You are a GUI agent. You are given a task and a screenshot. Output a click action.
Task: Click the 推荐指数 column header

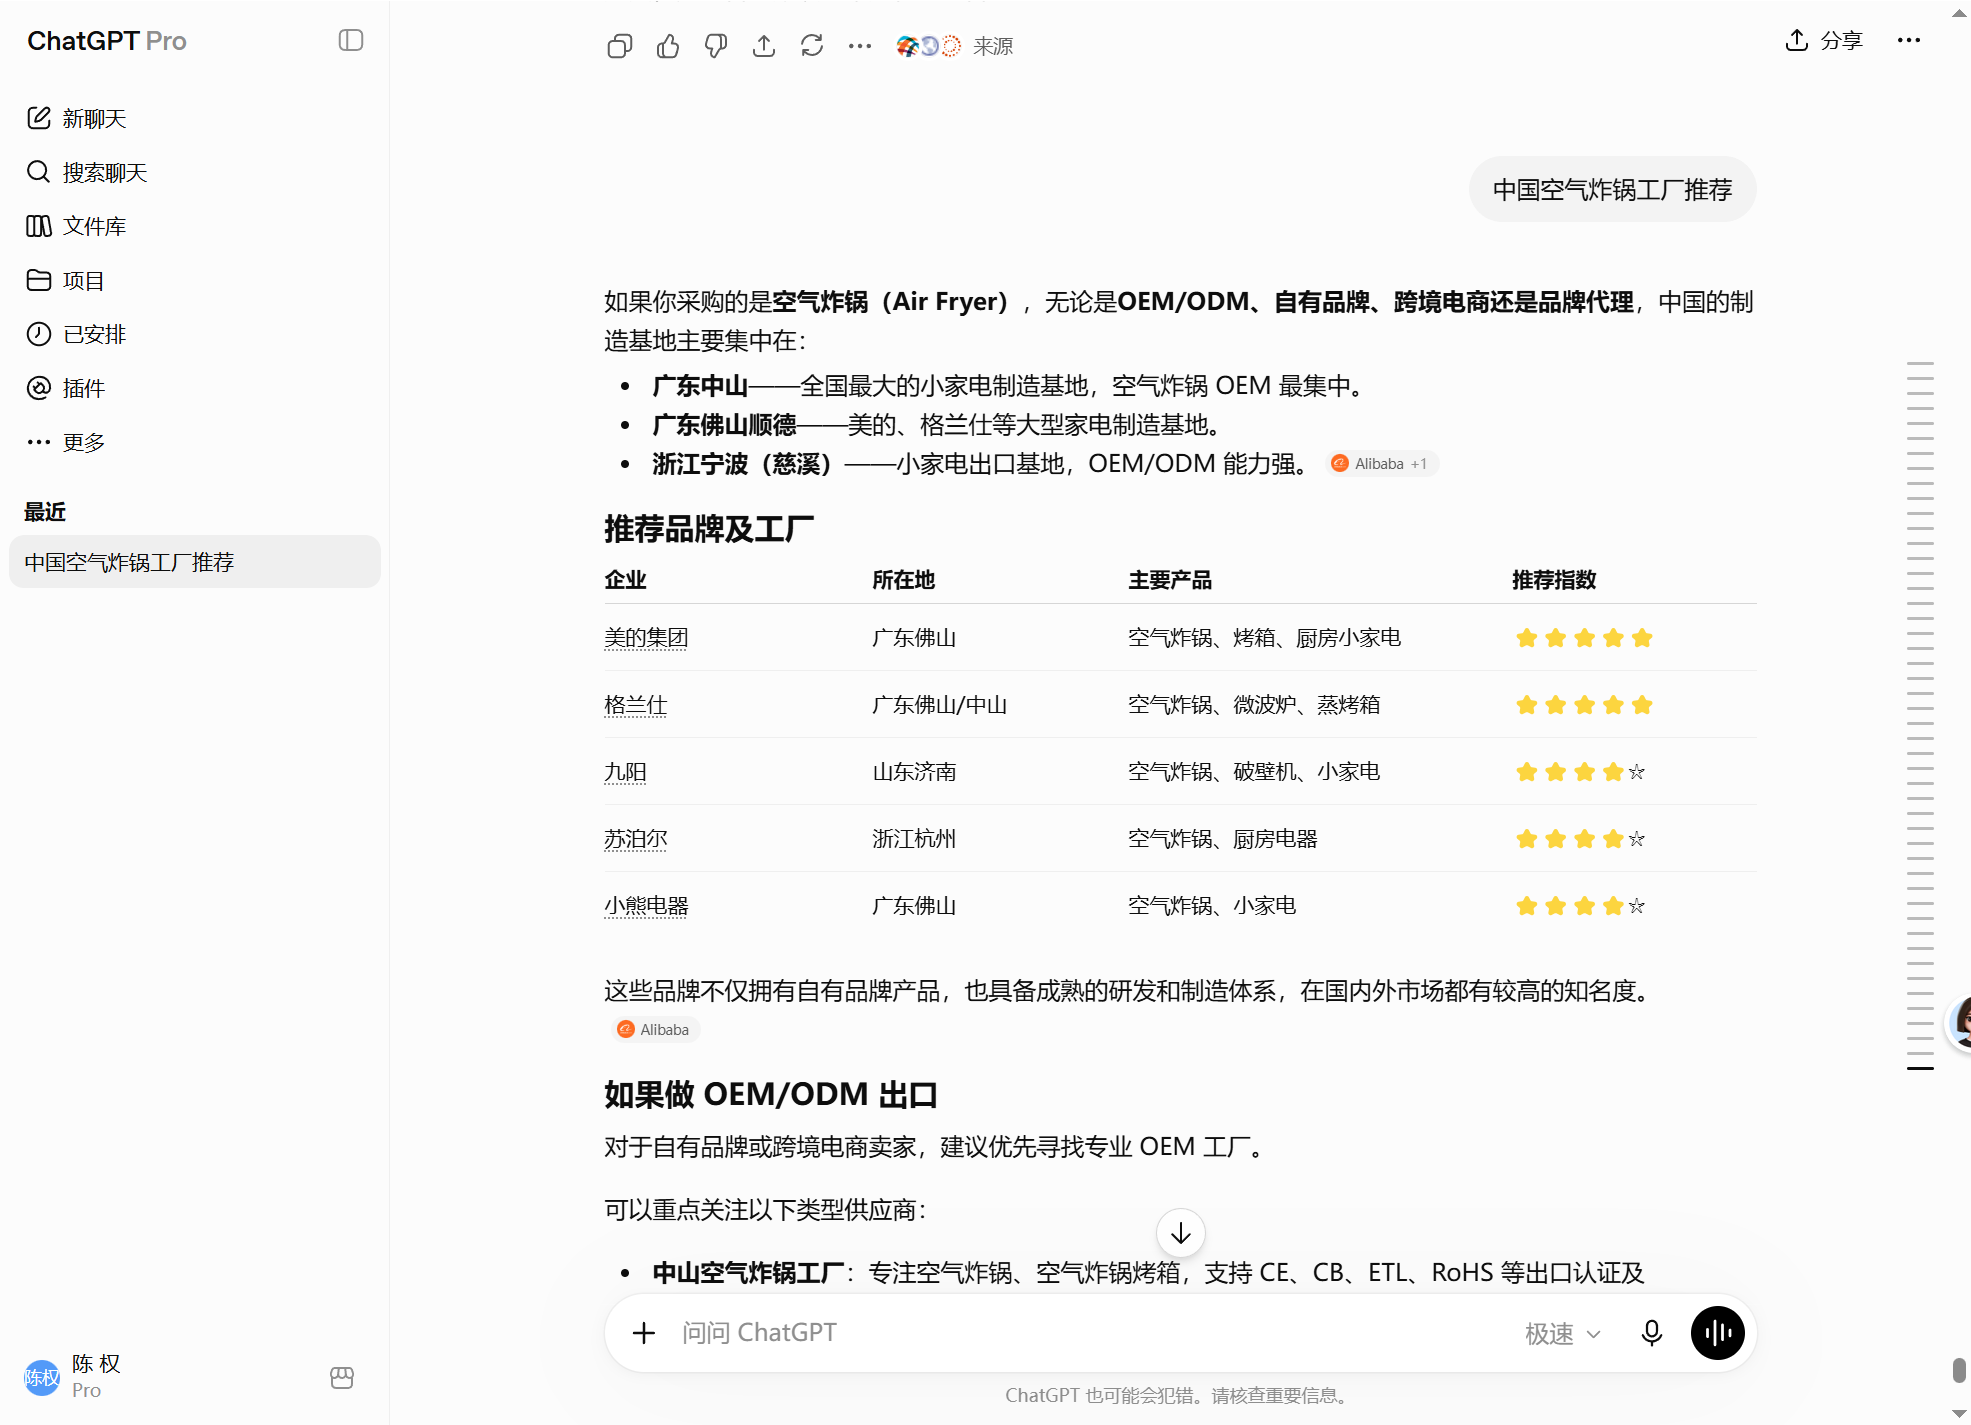1554,580
